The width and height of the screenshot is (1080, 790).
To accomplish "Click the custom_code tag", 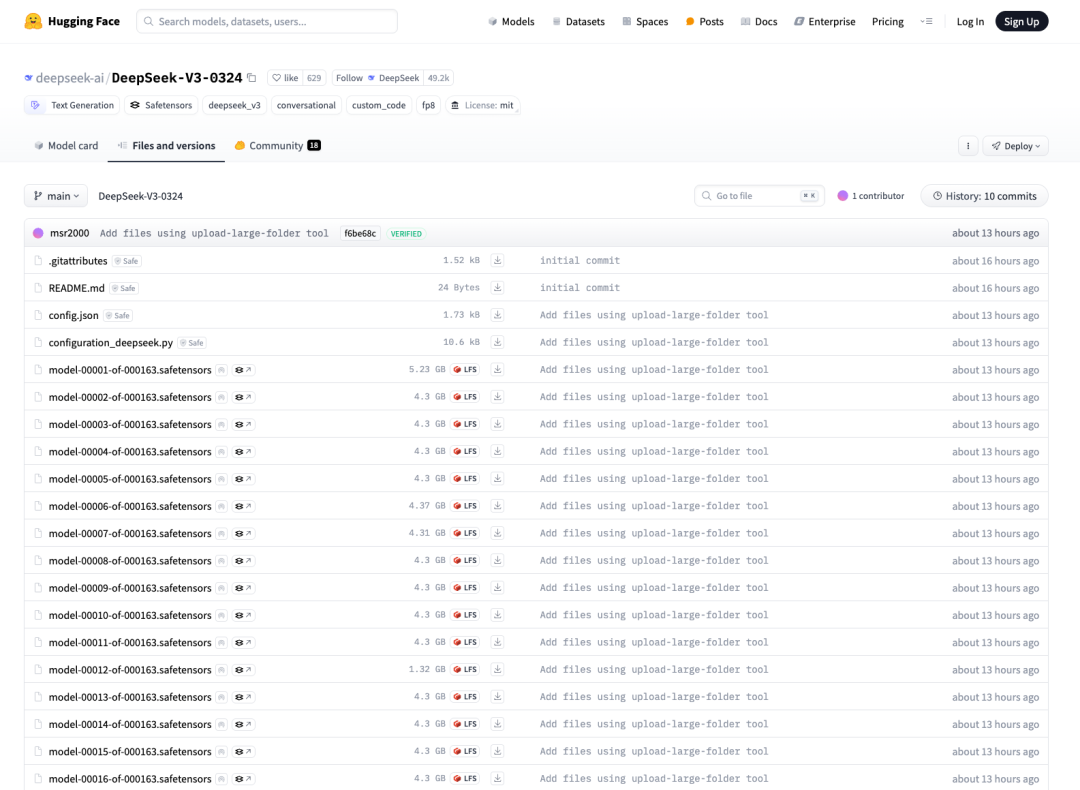I will pos(378,105).
